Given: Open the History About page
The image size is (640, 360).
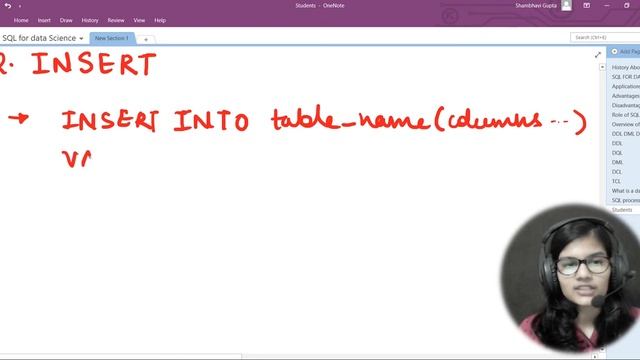Looking at the screenshot, I should click(x=625, y=67).
